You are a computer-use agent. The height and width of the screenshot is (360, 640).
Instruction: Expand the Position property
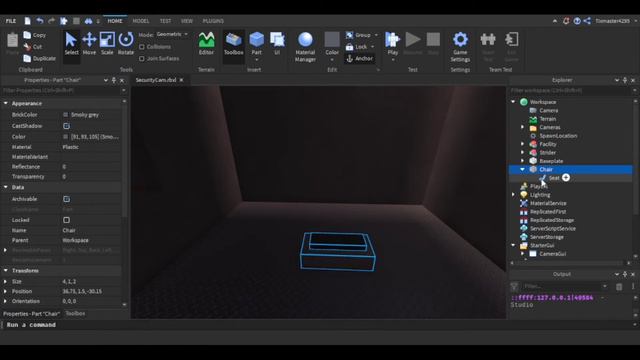pyautogui.click(x=5, y=291)
